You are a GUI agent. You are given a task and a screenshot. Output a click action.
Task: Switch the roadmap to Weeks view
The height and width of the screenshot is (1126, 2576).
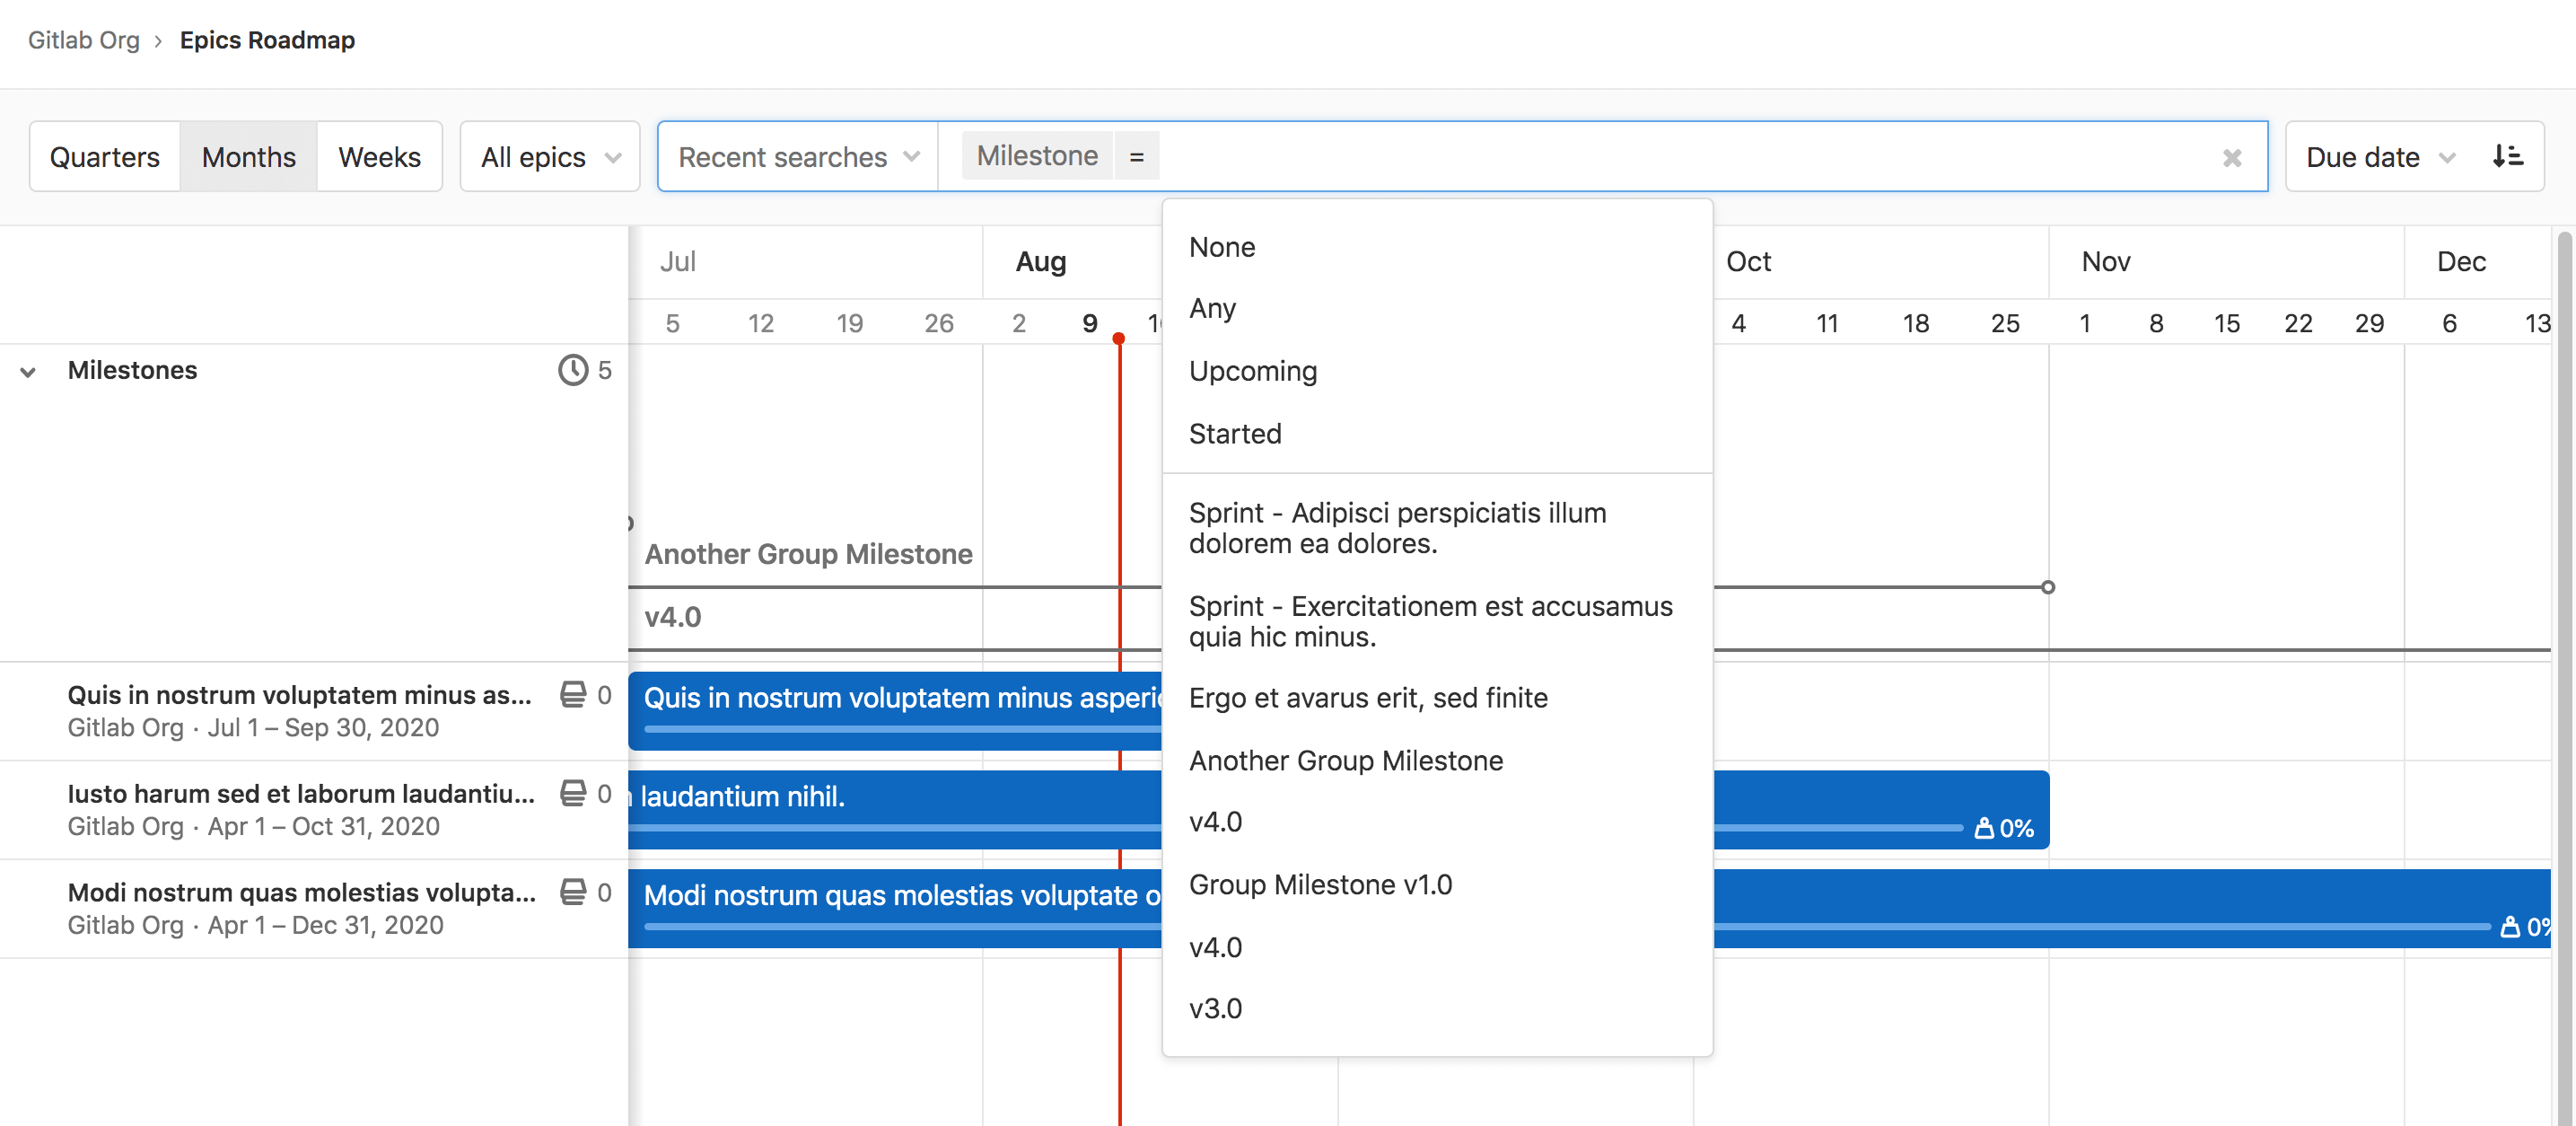point(379,156)
